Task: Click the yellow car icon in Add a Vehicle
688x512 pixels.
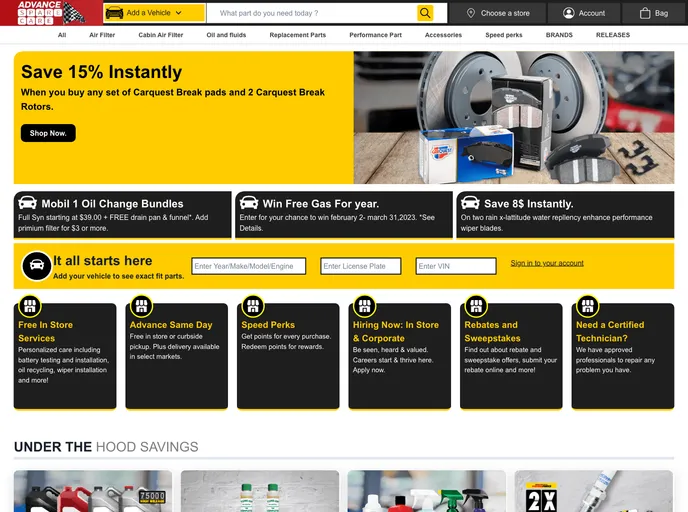Action: click(115, 13)
